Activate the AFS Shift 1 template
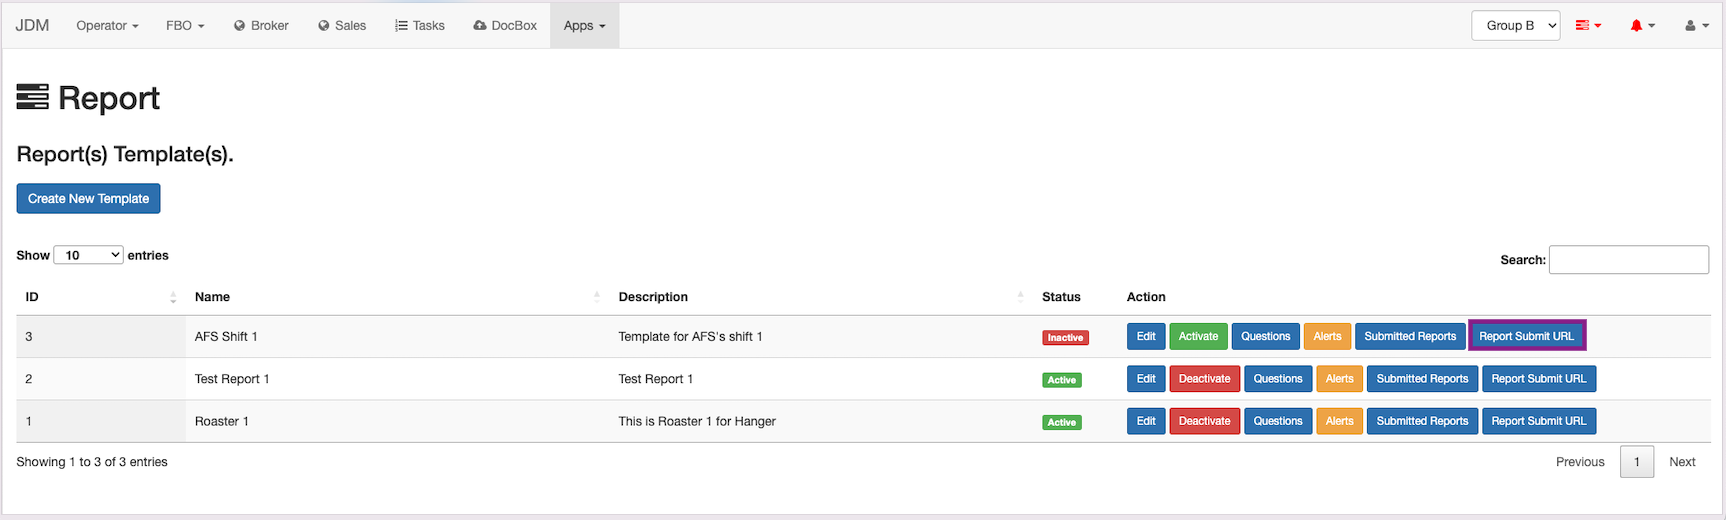1726x520 pixels. click(1198, 337)
